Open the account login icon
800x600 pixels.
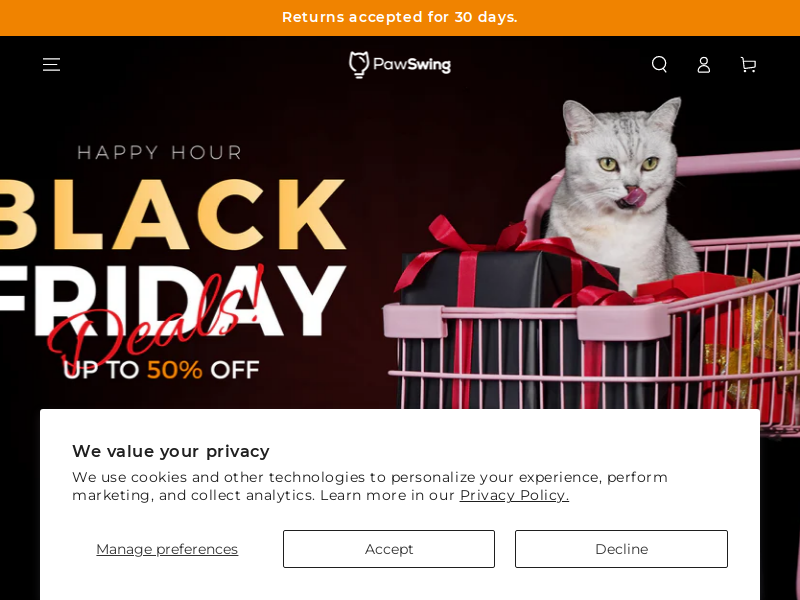click(704, 65)
